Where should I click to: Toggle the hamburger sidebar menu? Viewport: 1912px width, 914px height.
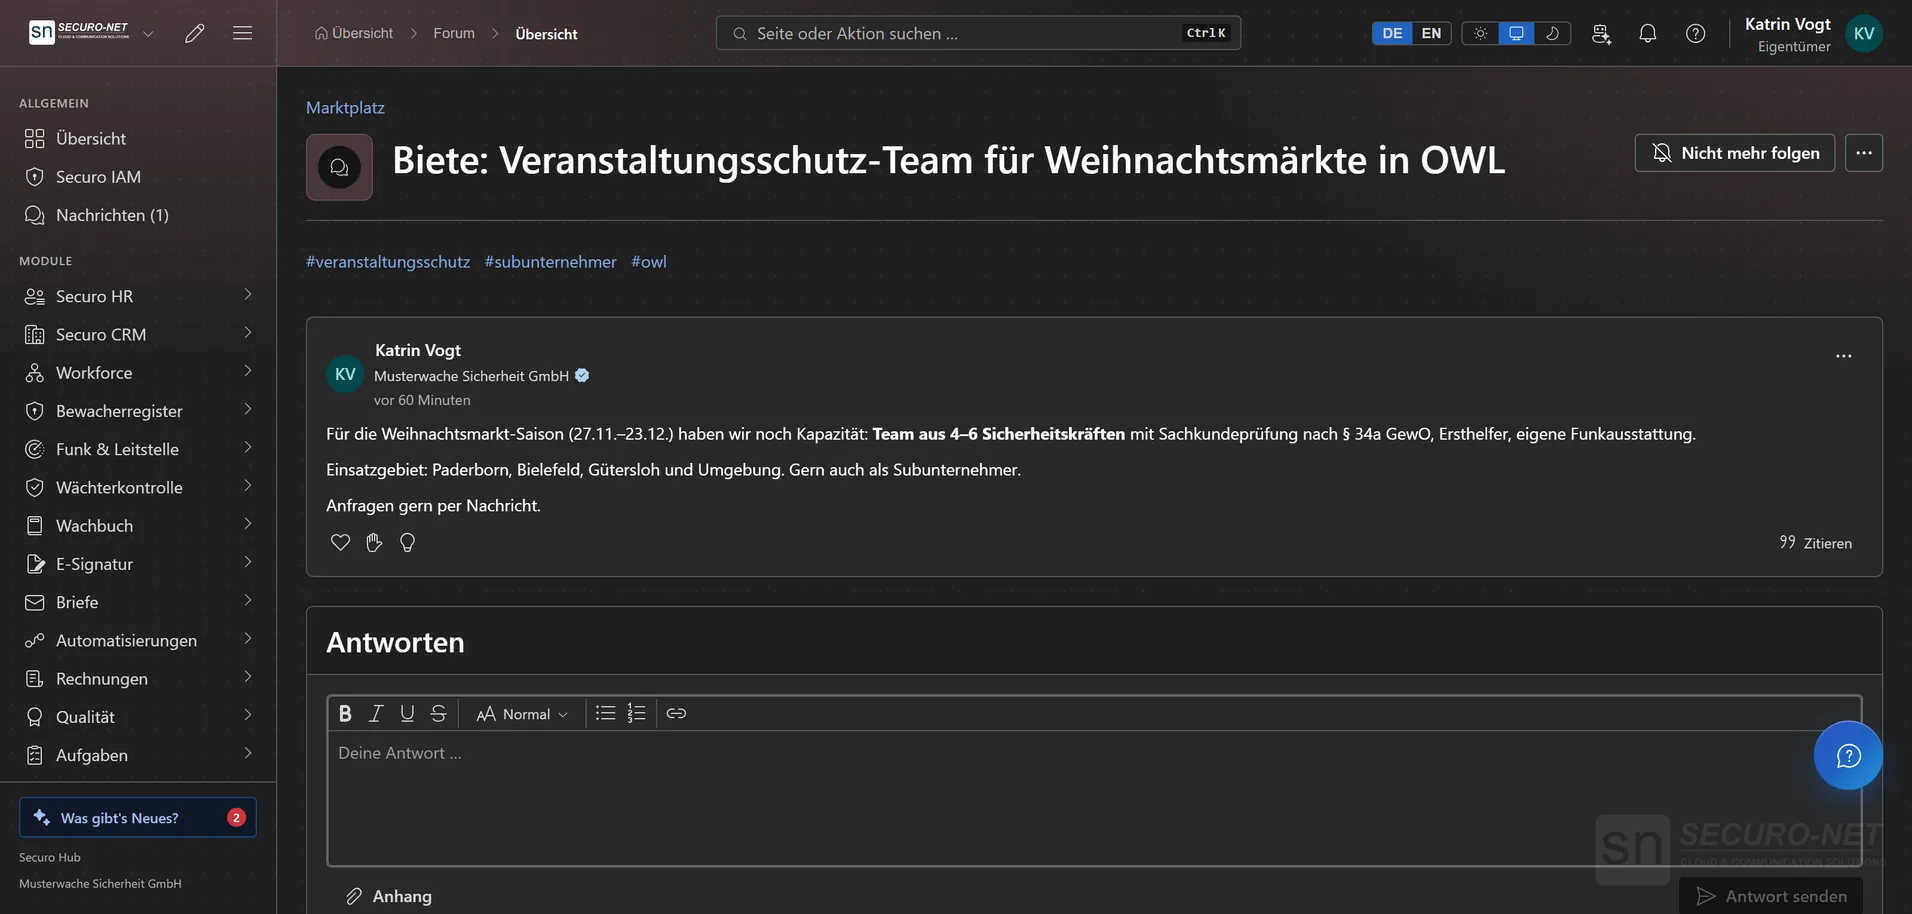(x=242, y=33)
